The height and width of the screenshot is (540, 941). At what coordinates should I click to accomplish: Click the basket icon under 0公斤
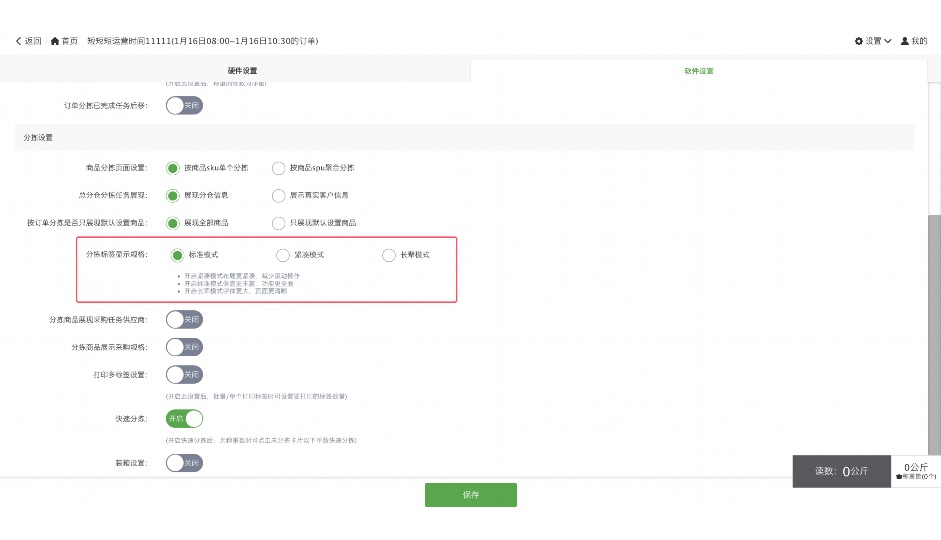(x=900, y=477)
